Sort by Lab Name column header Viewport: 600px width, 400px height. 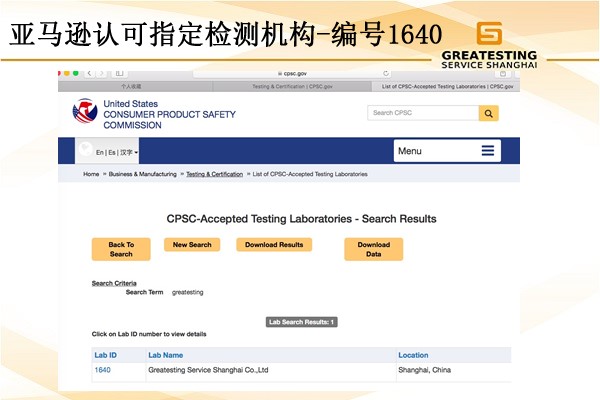(x=165, y=355)
